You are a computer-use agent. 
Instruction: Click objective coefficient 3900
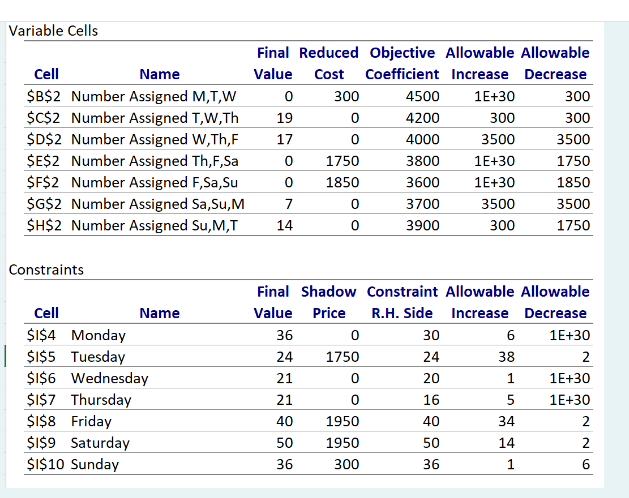422,225
